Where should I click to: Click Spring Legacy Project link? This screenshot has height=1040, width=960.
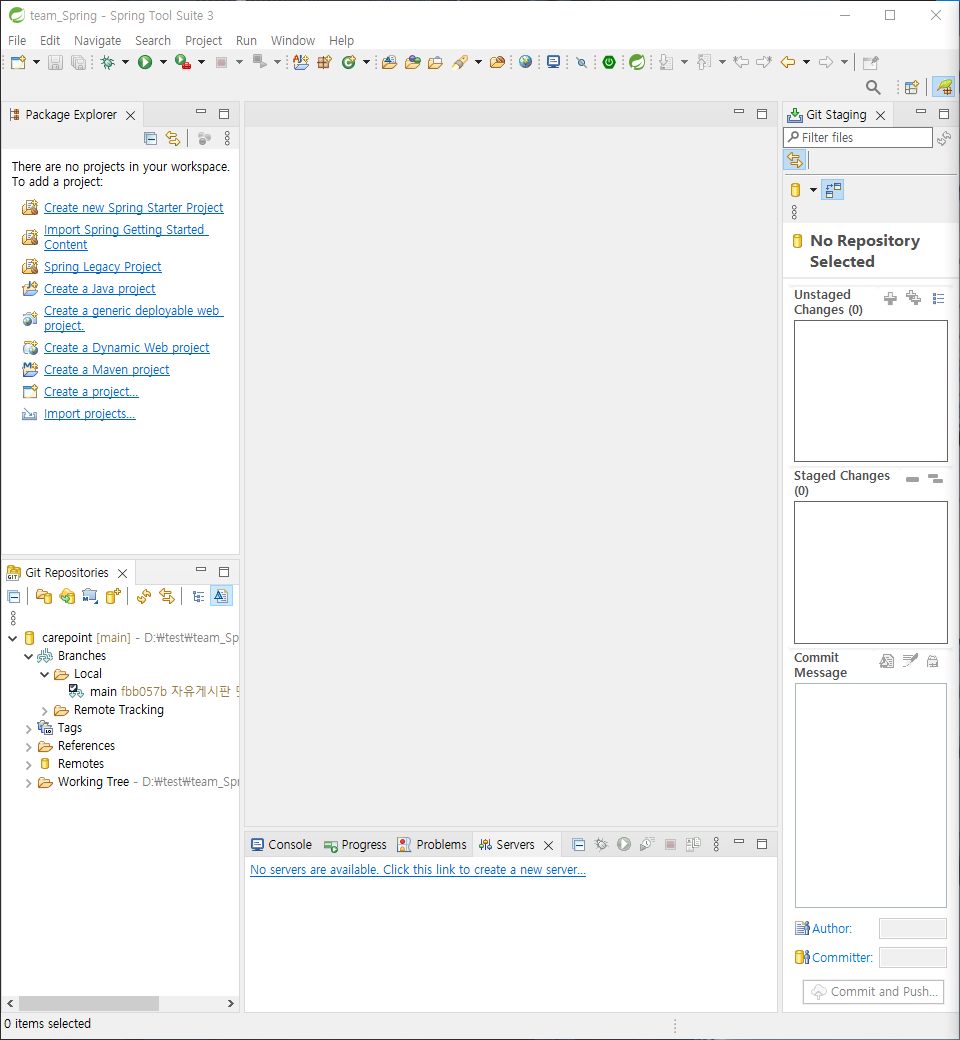coord(103,267)
